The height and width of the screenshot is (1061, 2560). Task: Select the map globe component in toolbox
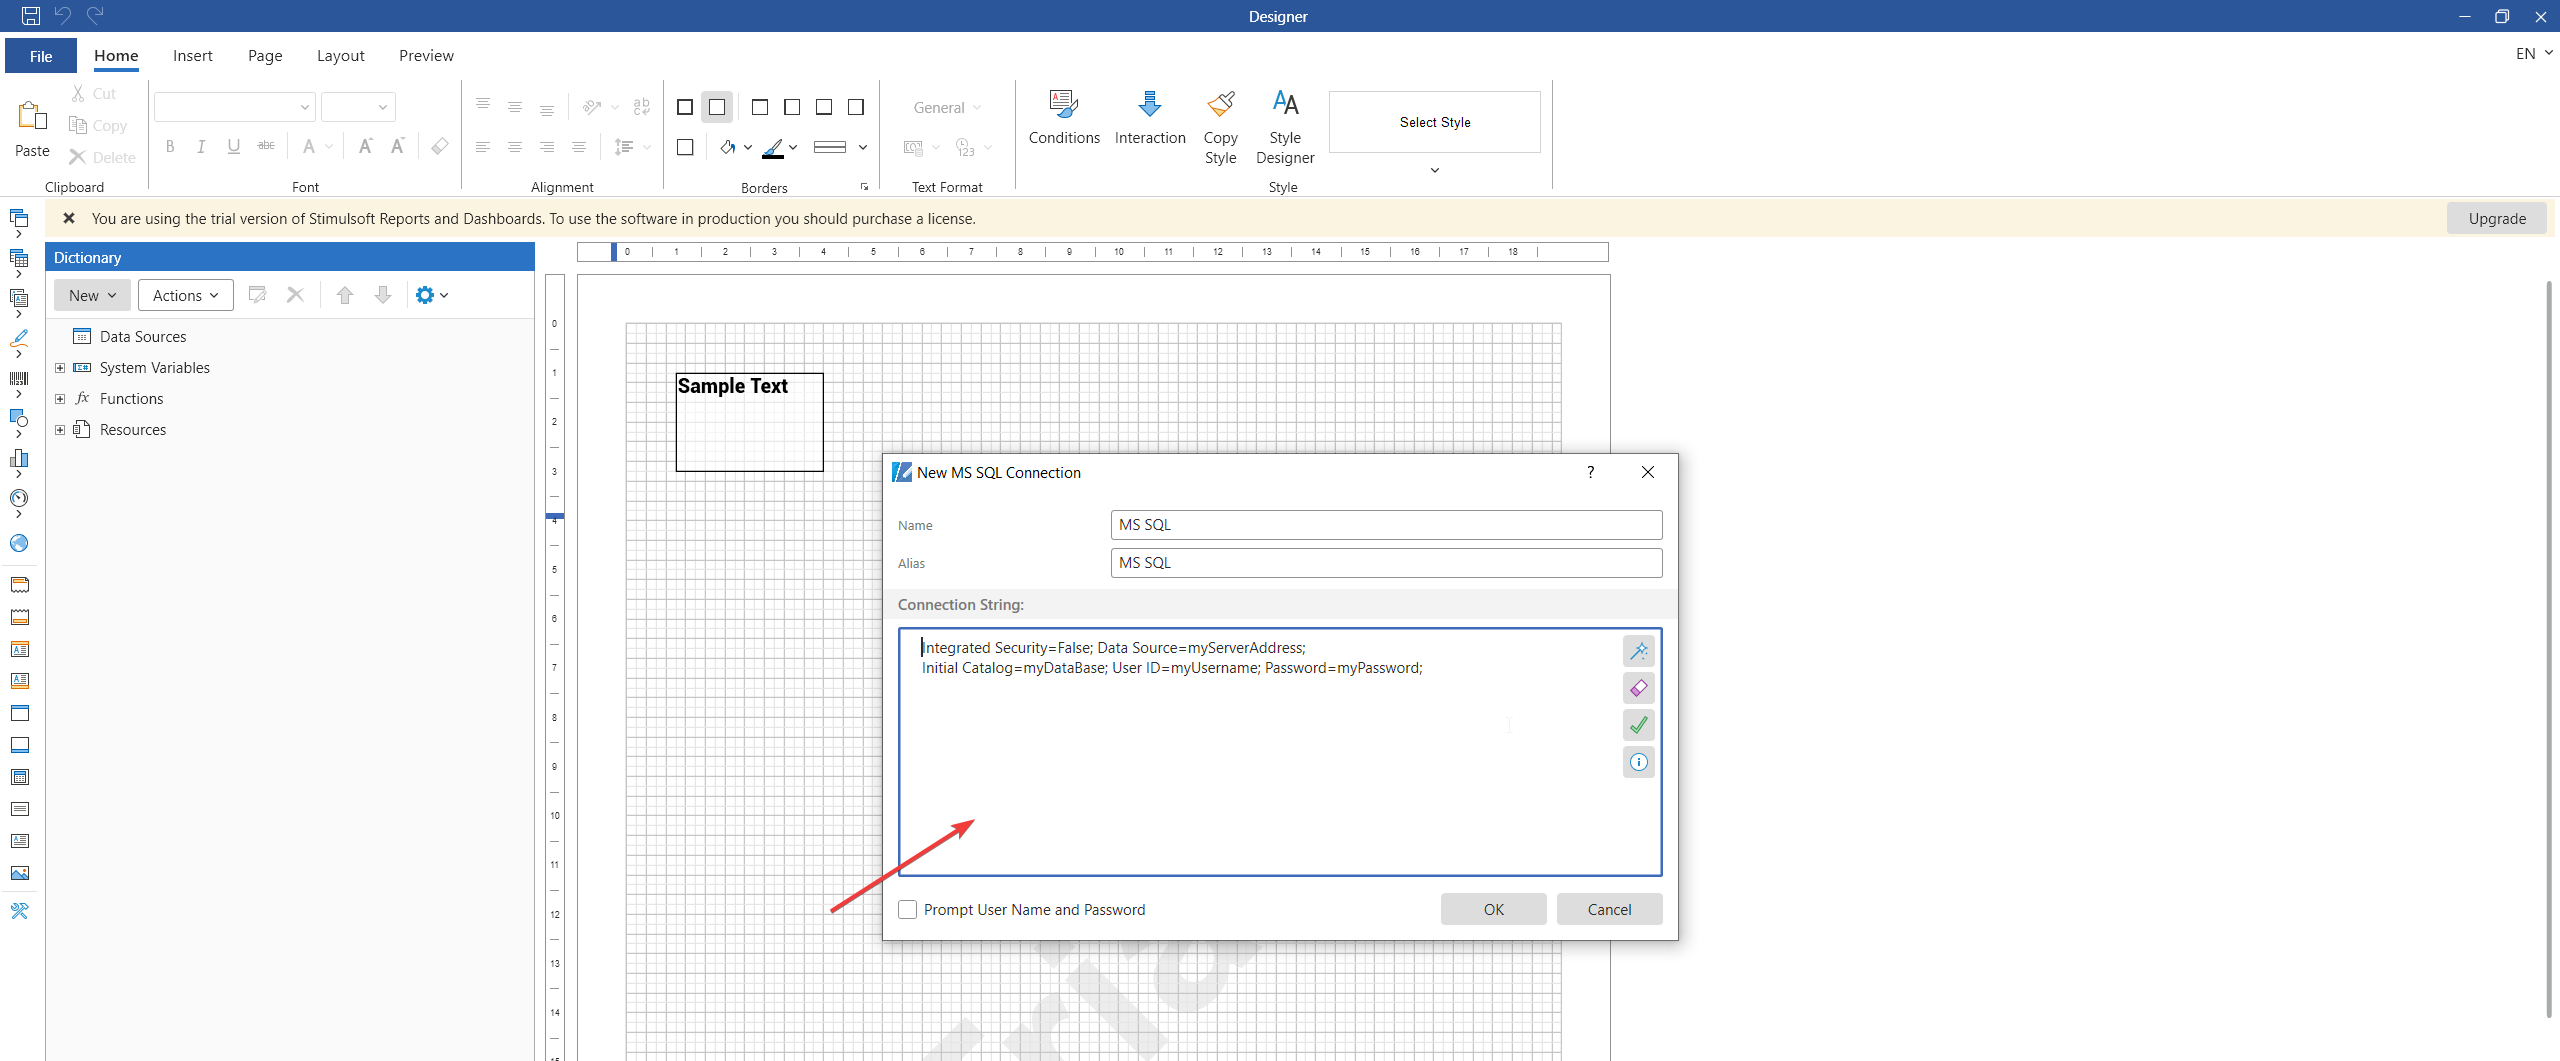coord(19,543)
